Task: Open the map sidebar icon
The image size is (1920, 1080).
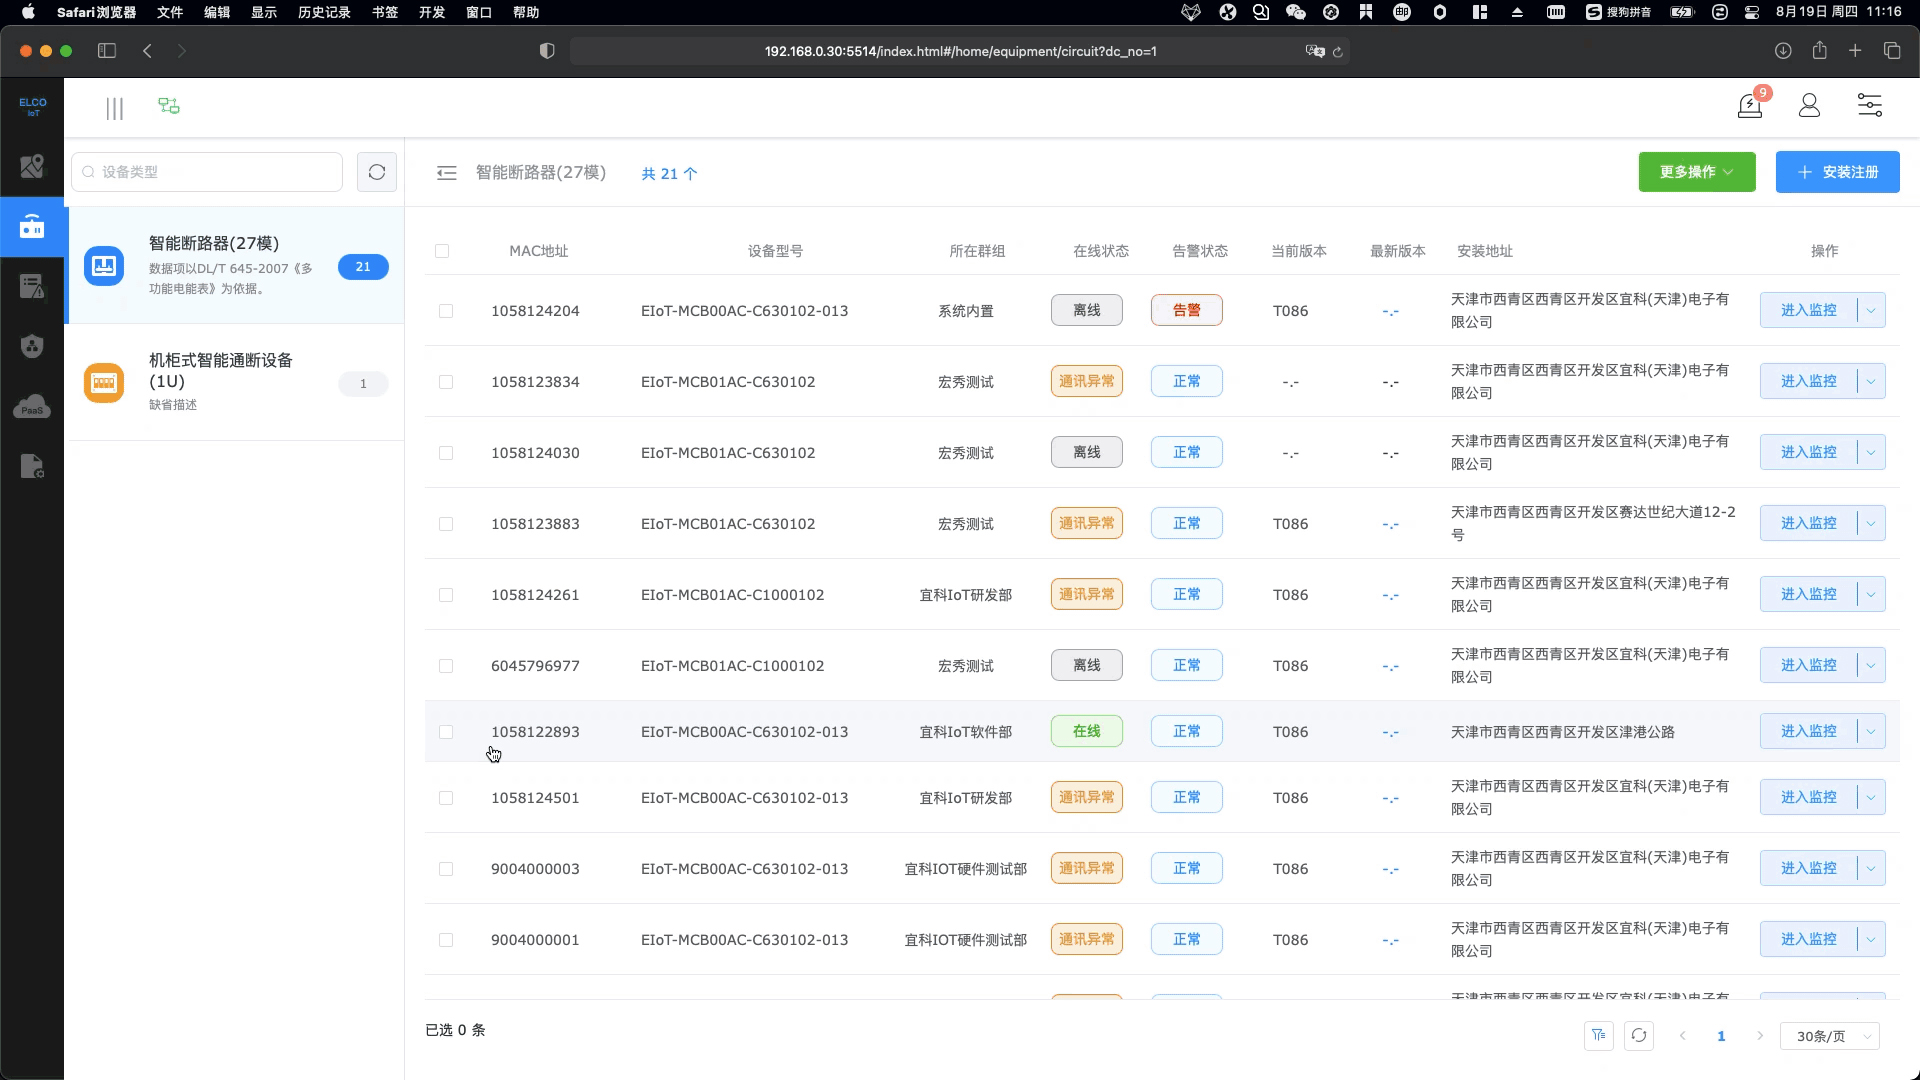Action: pos(32,166)
